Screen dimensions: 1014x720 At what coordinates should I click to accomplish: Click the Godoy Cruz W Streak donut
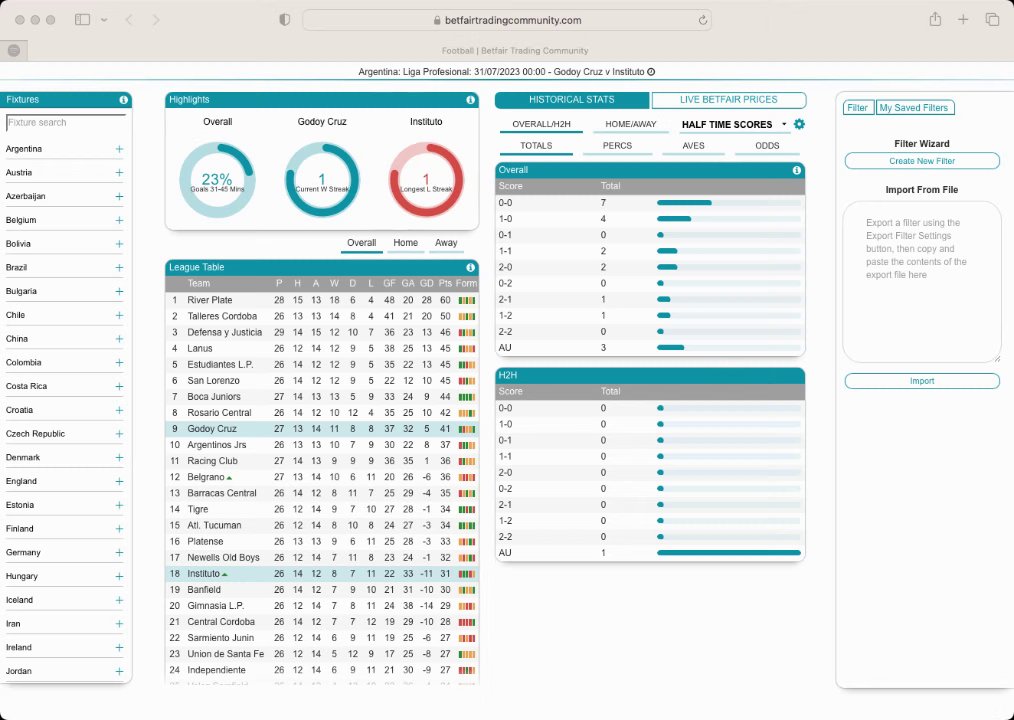point(322,180)
